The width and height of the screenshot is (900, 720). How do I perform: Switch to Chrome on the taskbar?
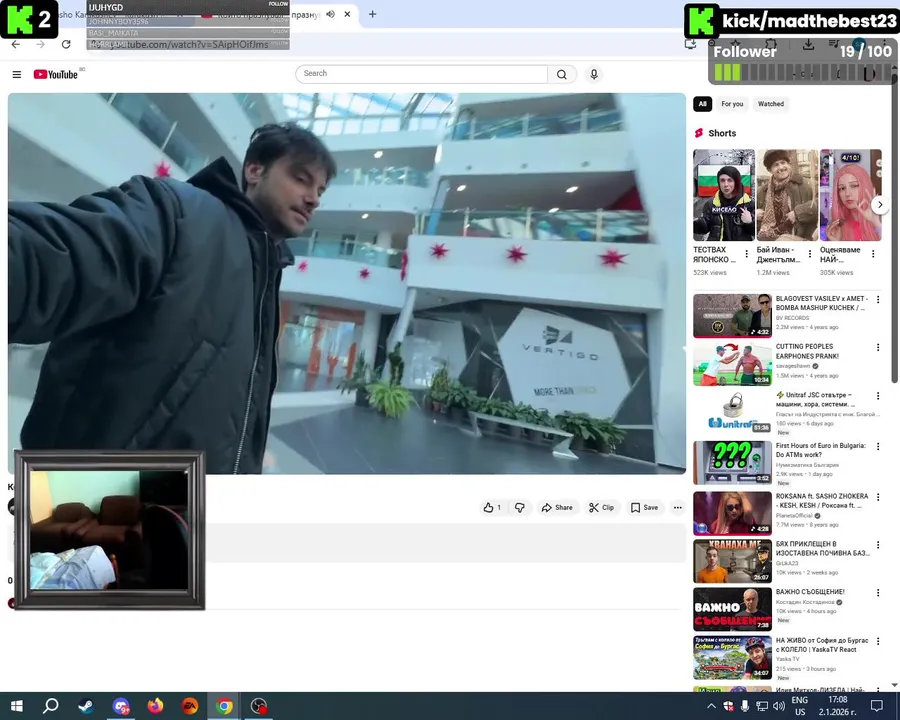pos(224,706)
